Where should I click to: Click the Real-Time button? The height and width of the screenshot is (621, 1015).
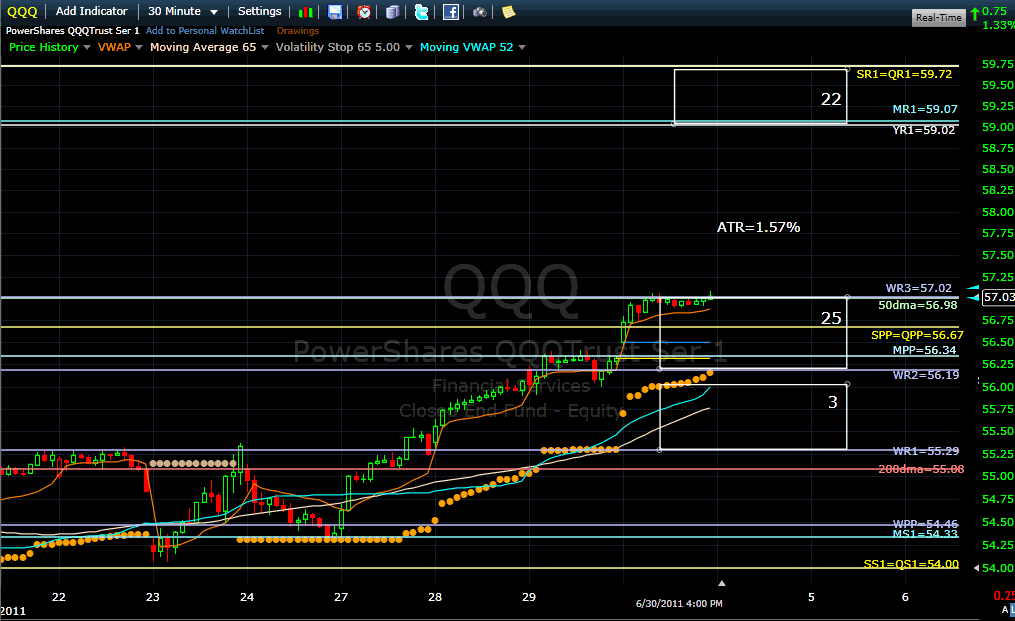coord(939,17)
